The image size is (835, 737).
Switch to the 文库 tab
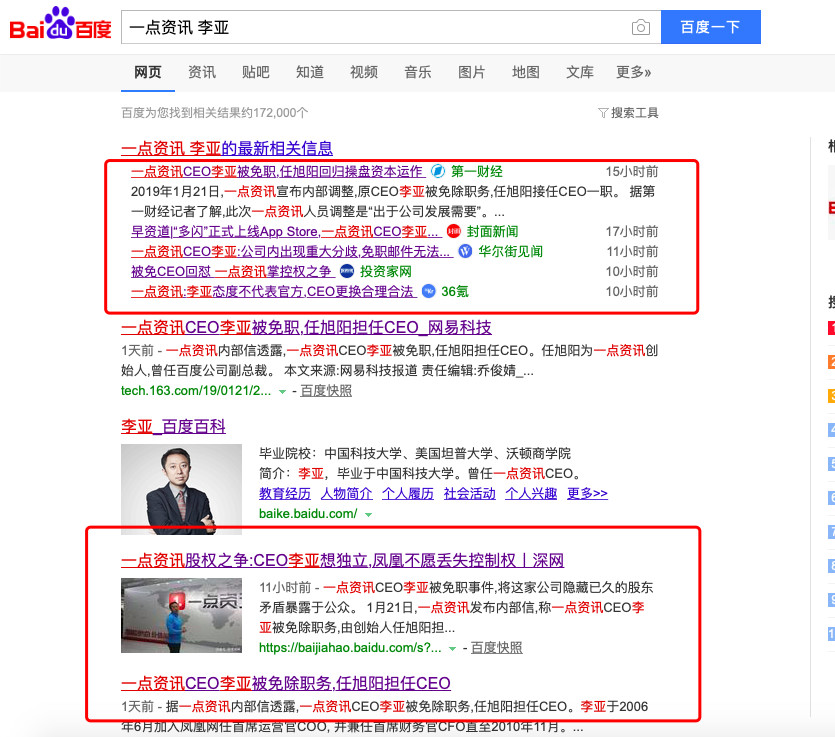click(x=580, y=72)
